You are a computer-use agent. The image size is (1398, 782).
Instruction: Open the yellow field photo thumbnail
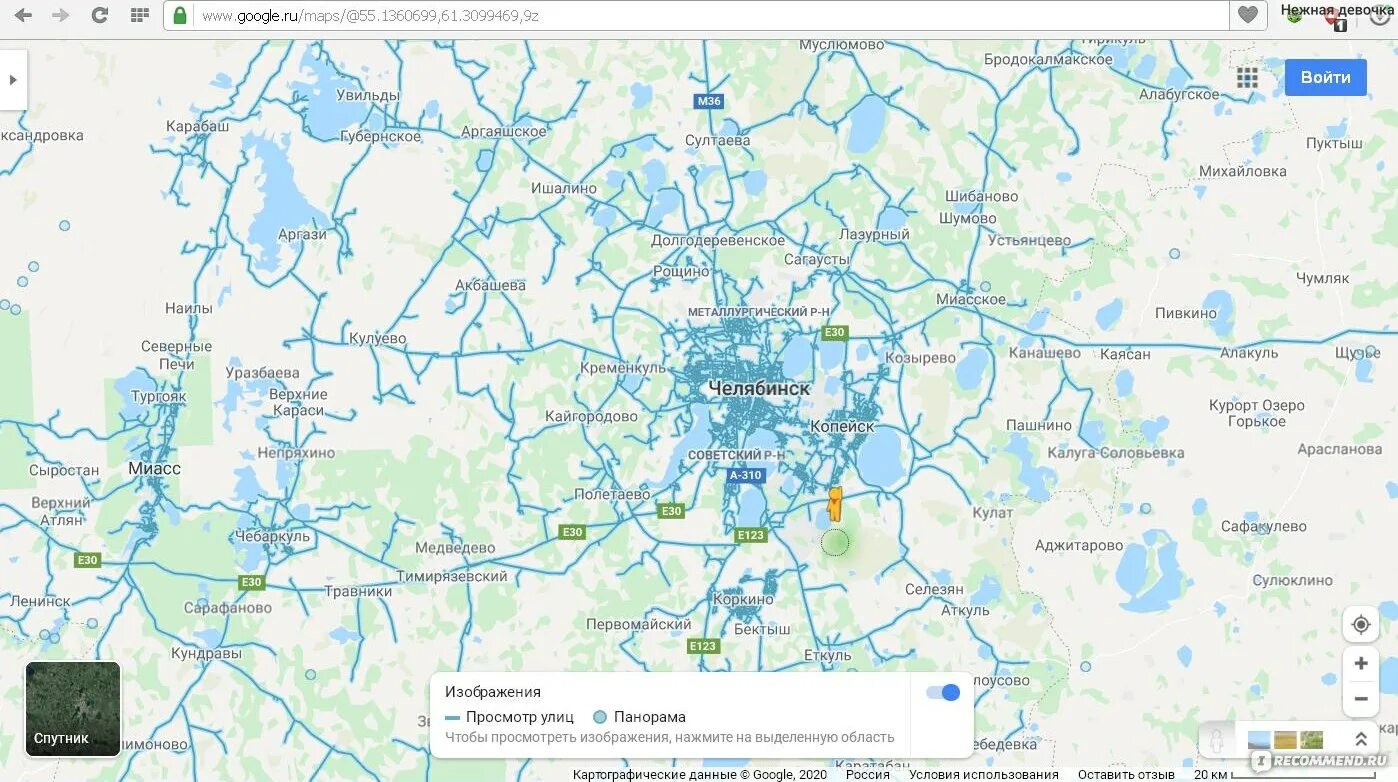point(1285,740)
